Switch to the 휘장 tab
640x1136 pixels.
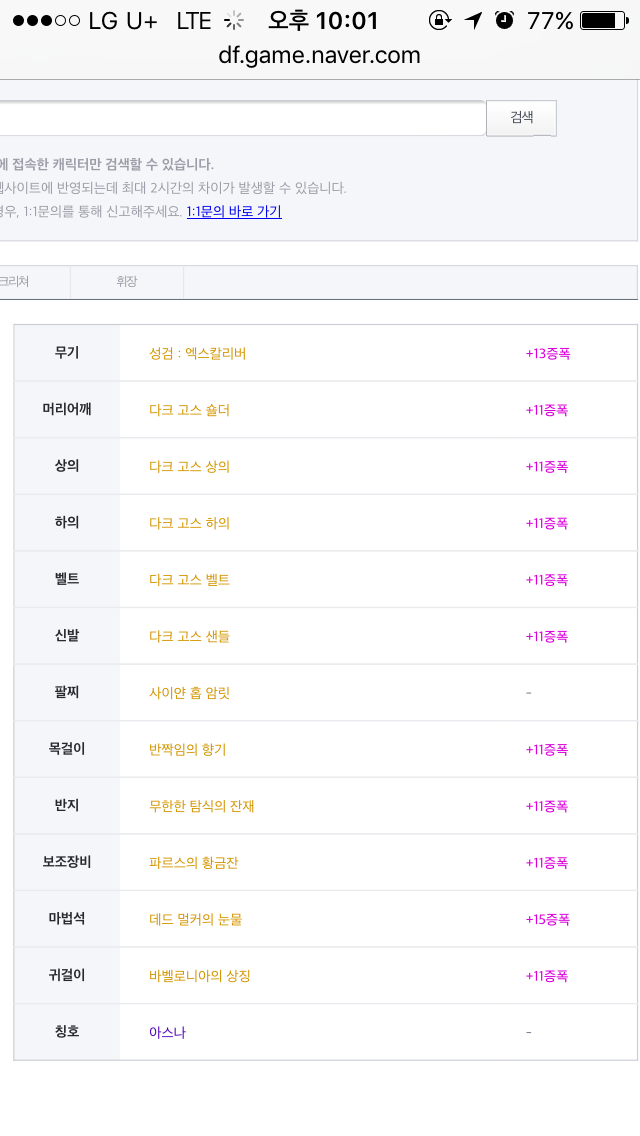point(126,282)
